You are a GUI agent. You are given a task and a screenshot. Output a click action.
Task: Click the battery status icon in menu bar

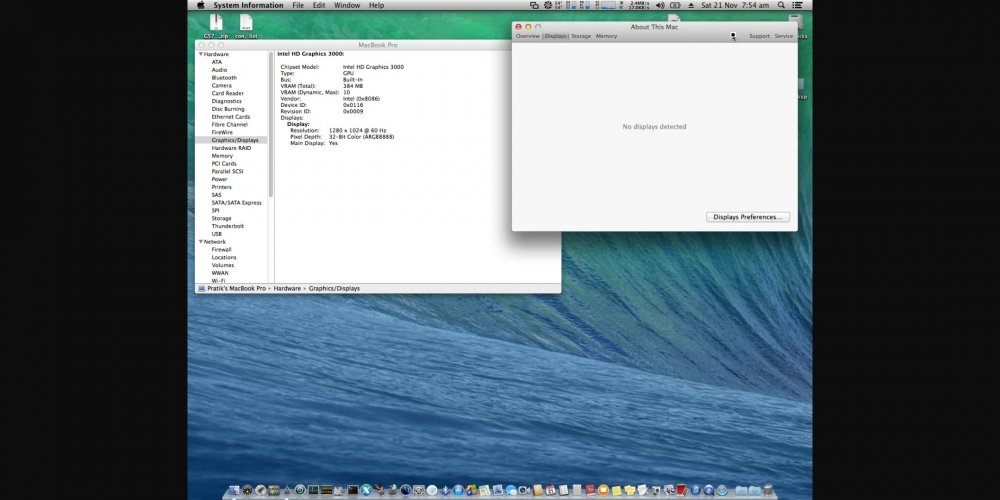click(x=675, y=5)
